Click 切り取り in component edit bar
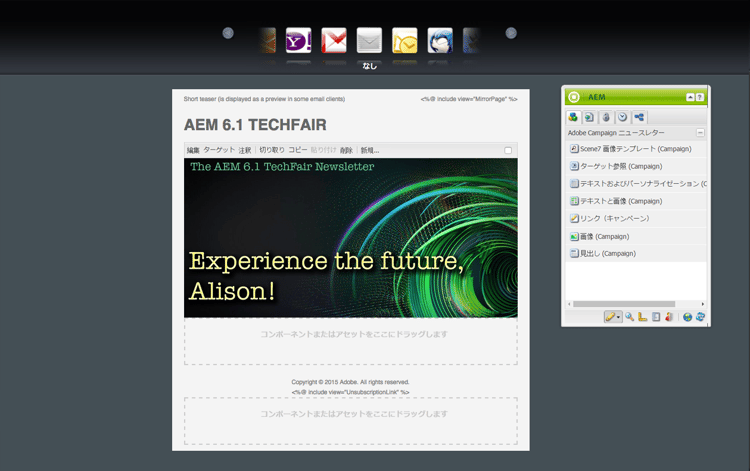 click(272, 150)
